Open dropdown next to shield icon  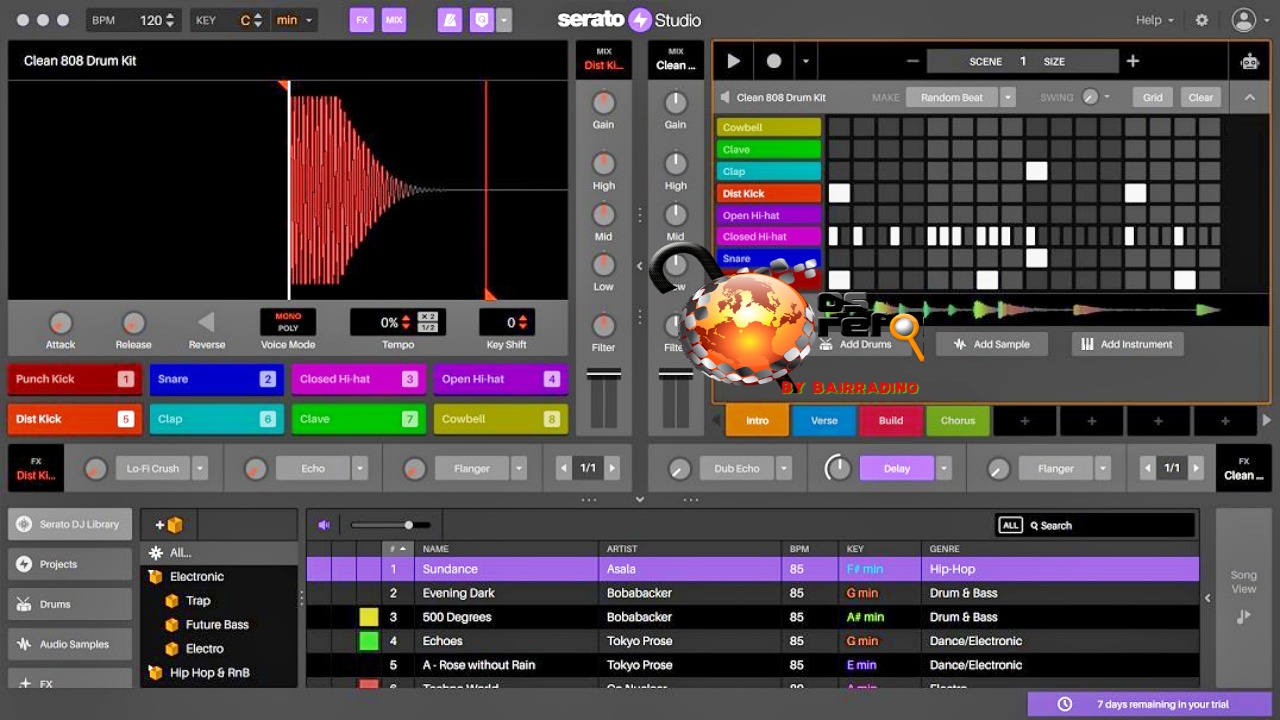pos(504,20)
